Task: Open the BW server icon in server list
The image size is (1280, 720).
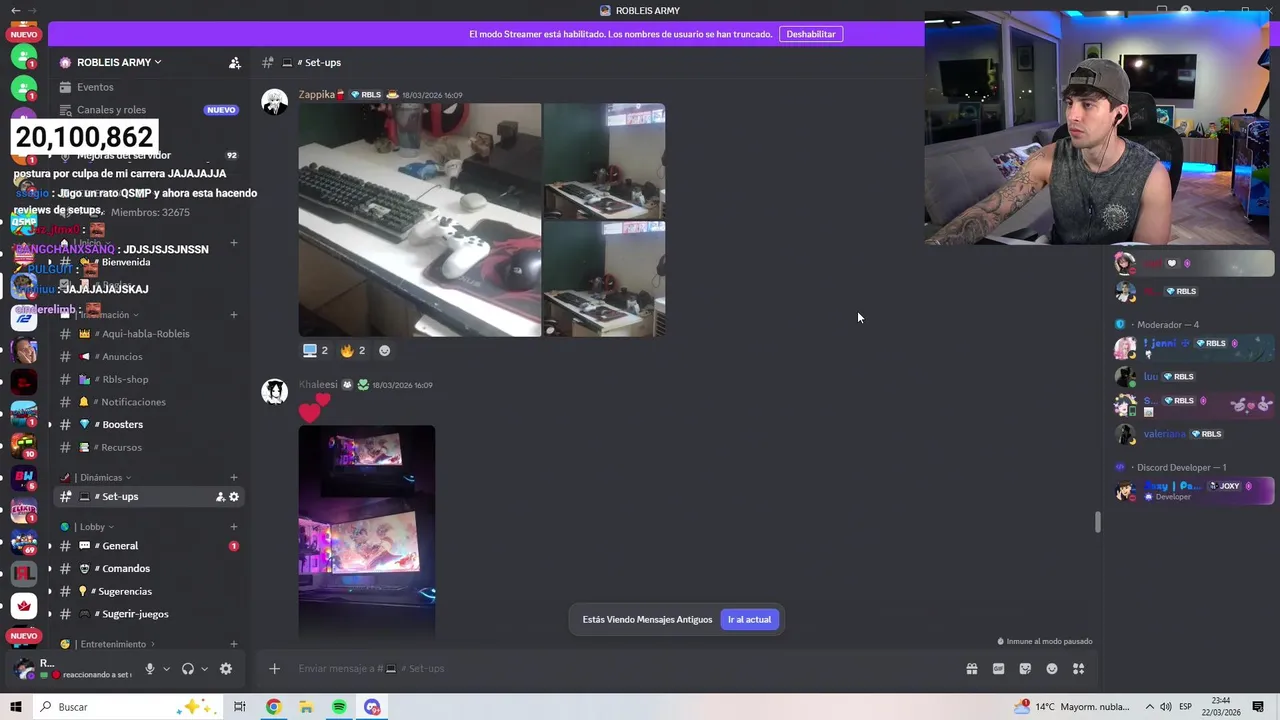Action: 24,477
